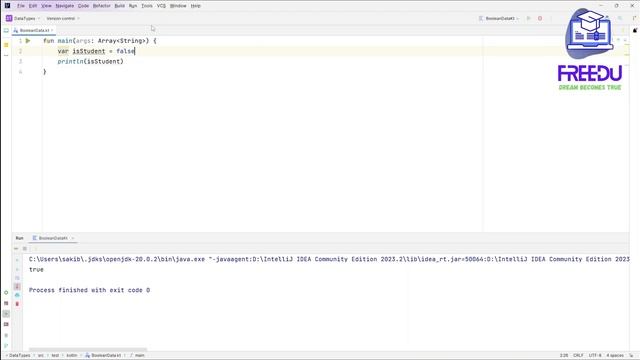Open the Git tool window icon at bottom-left
The image size is (640, 360).
[6, 346]
